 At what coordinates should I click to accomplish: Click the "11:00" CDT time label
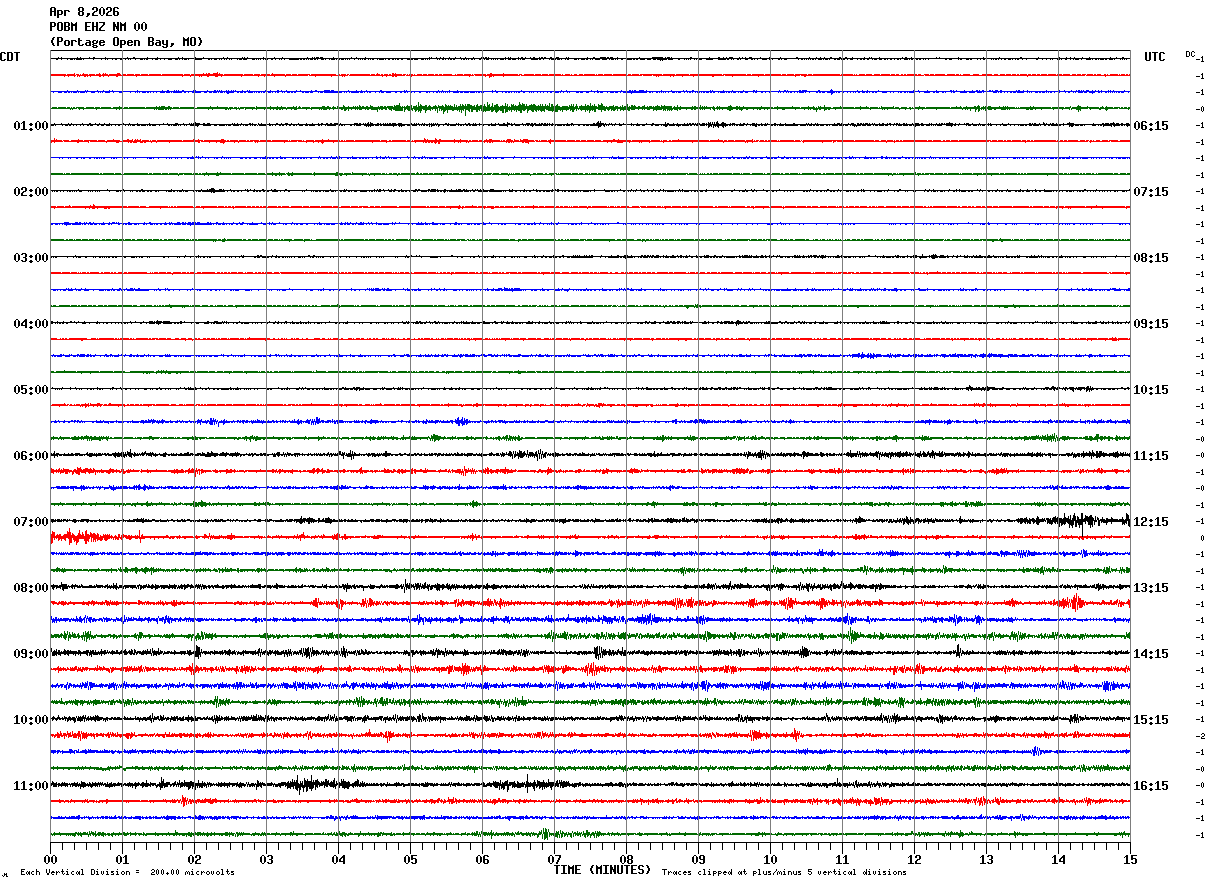pos(31,786)
